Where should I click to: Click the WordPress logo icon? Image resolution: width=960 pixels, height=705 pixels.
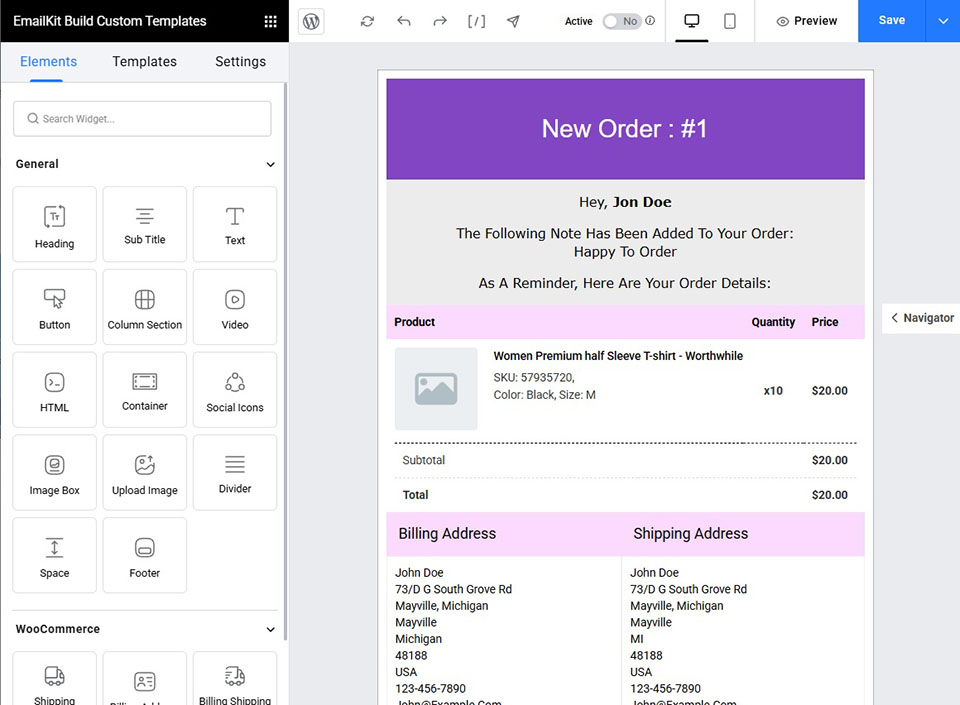tap(312, 21)
